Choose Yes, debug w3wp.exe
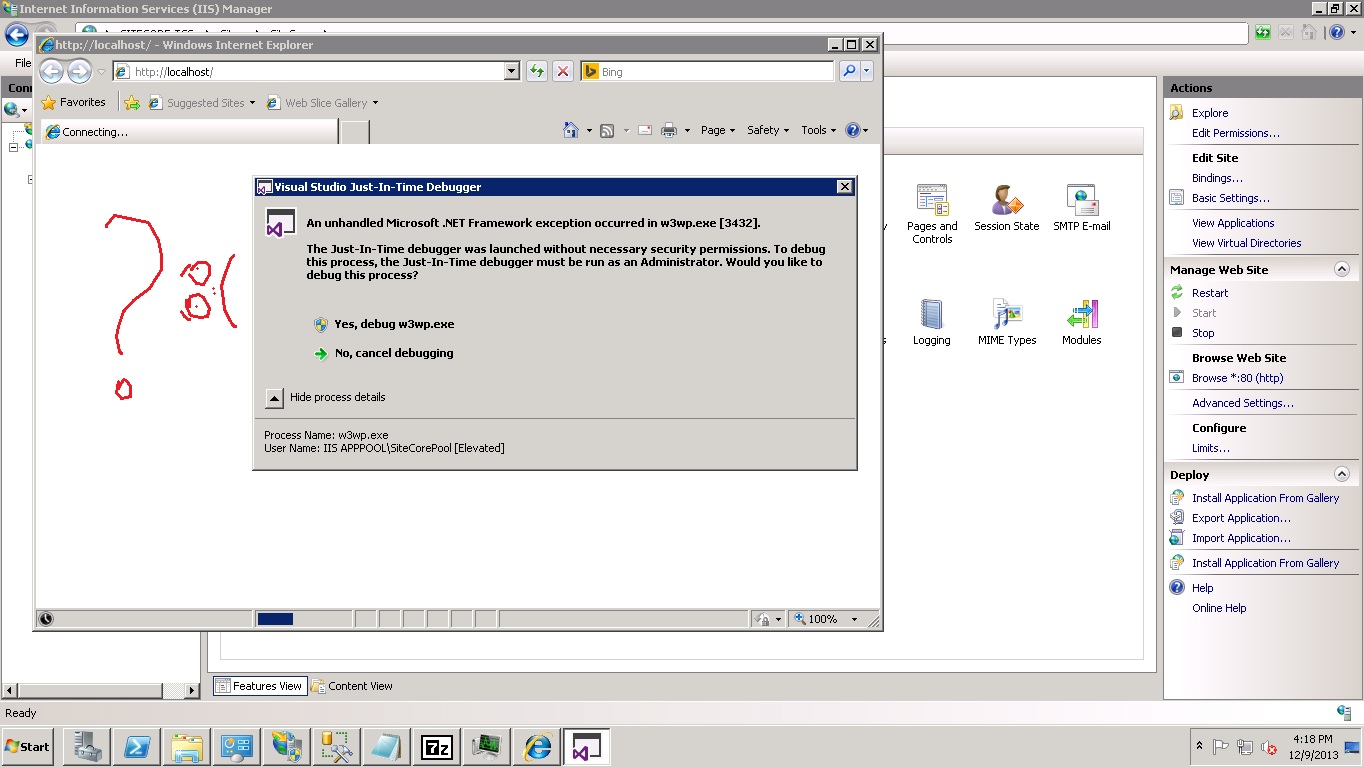The image size is (1364, 768). tap(384, 324)
